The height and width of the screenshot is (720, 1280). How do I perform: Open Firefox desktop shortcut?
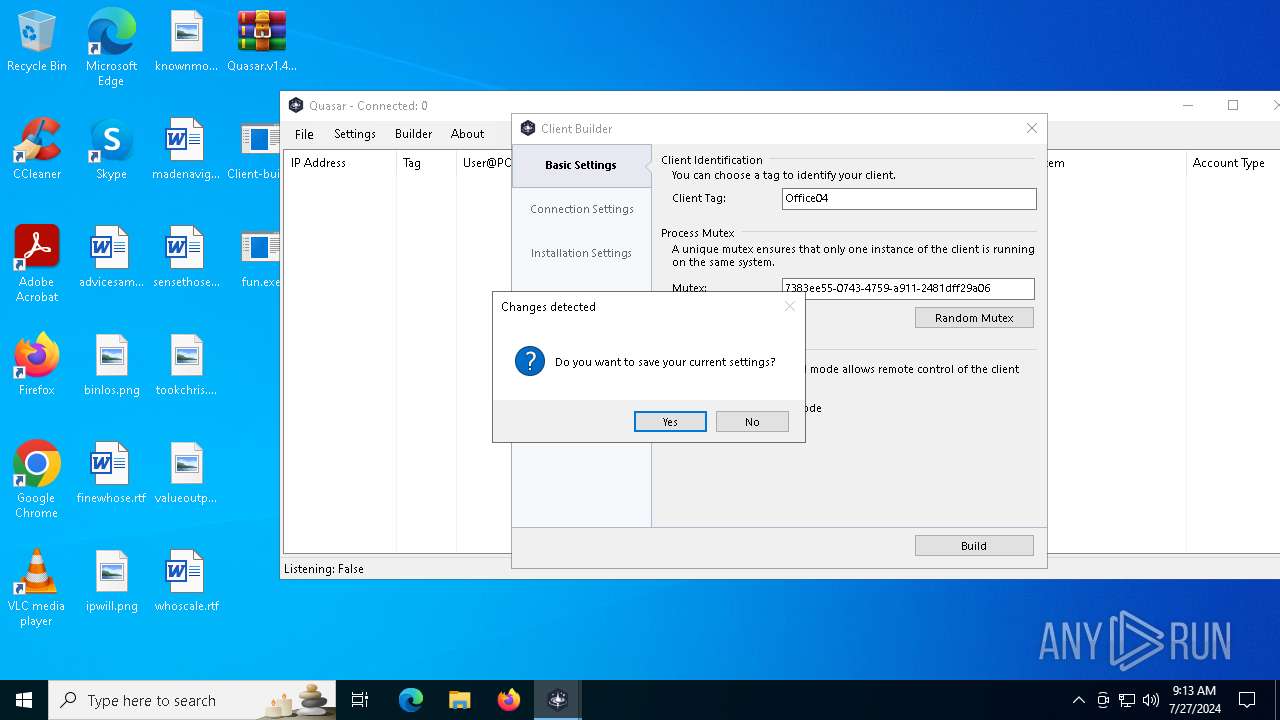(x=37, y=366)
